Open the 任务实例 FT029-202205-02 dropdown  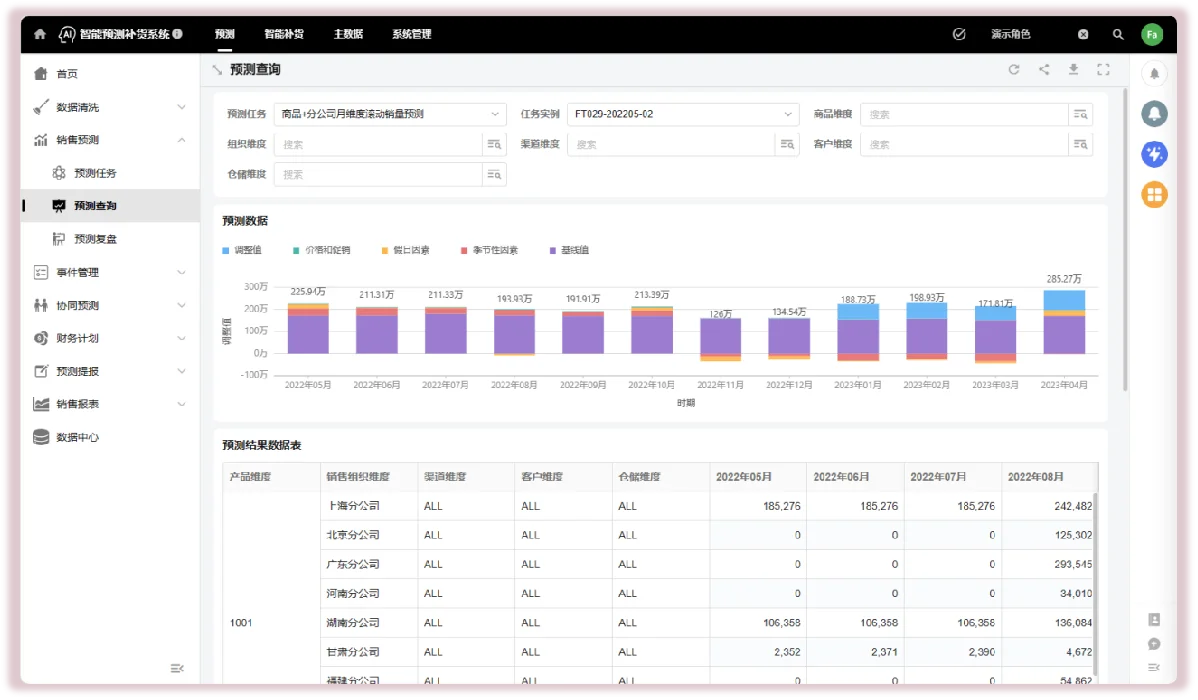pos(682,114)
